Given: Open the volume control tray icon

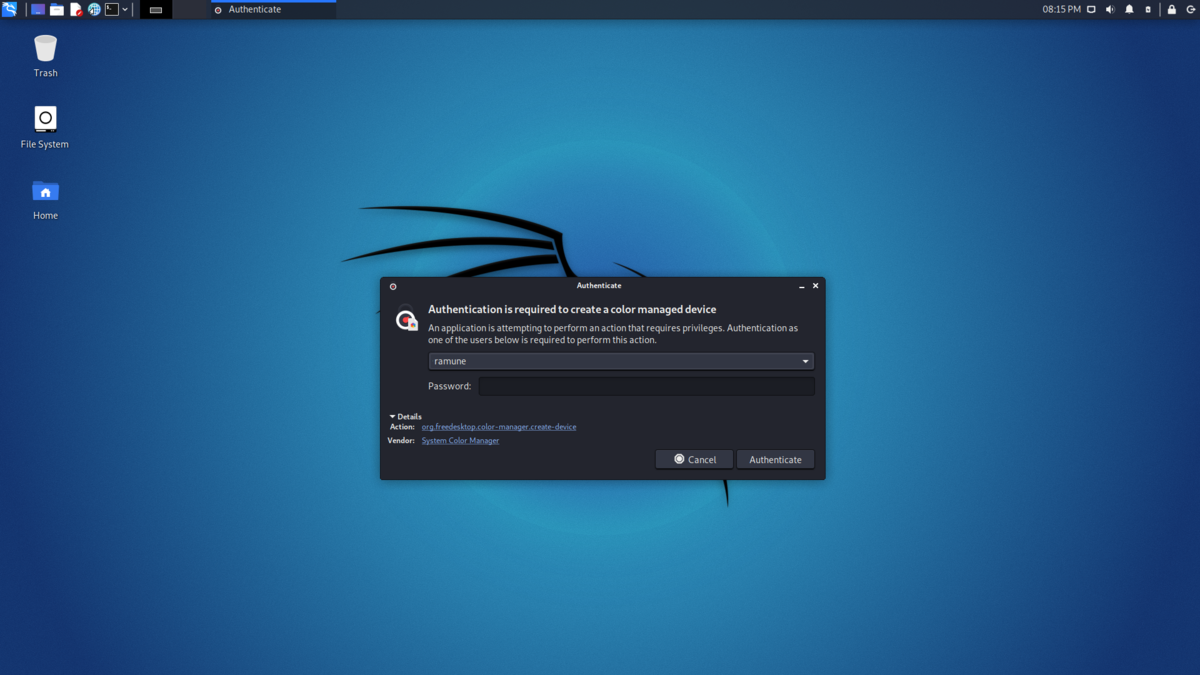Looking at the screenshot, I should [1110, 9].
